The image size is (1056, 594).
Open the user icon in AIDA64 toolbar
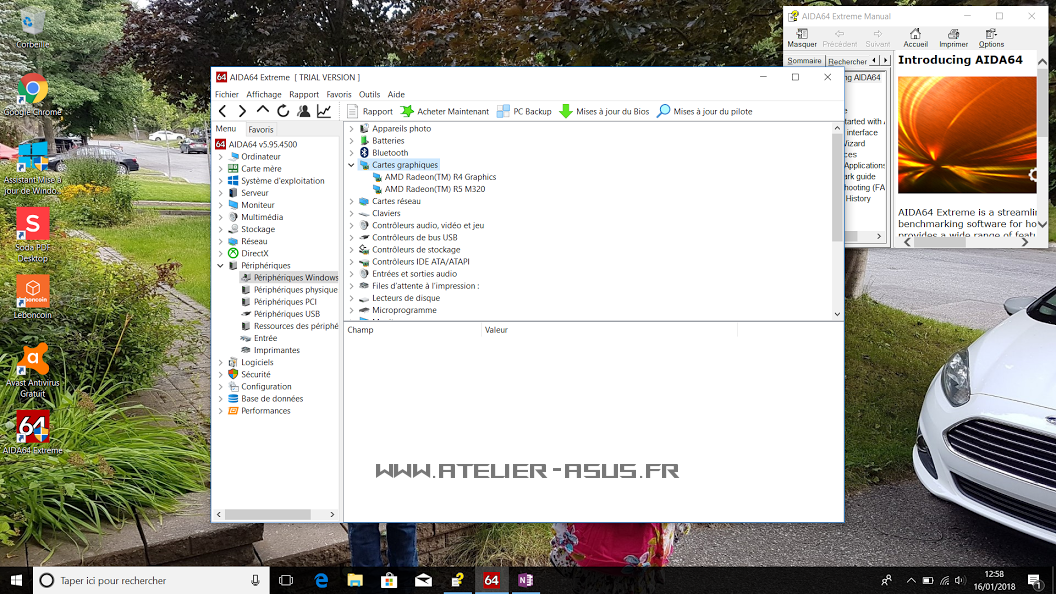click(304, 111)
